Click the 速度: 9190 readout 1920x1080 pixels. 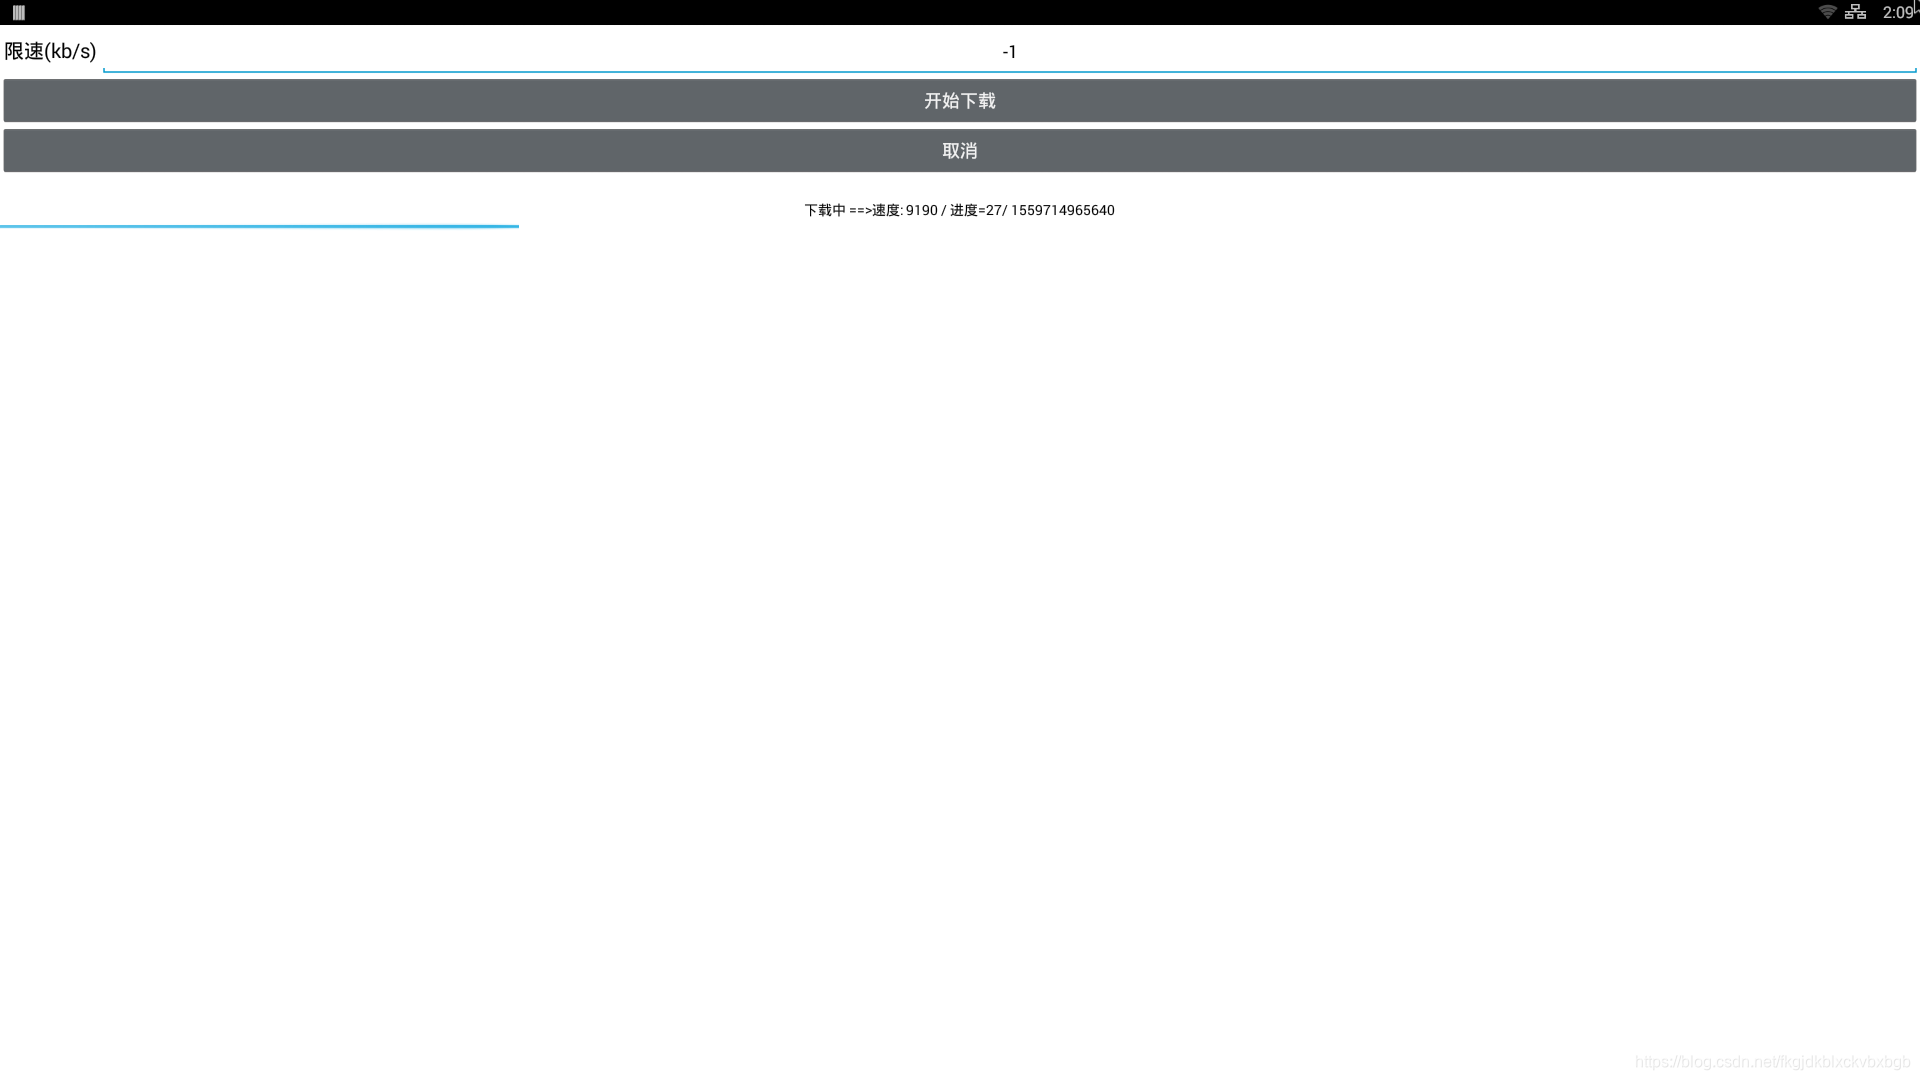coord(905,210)
